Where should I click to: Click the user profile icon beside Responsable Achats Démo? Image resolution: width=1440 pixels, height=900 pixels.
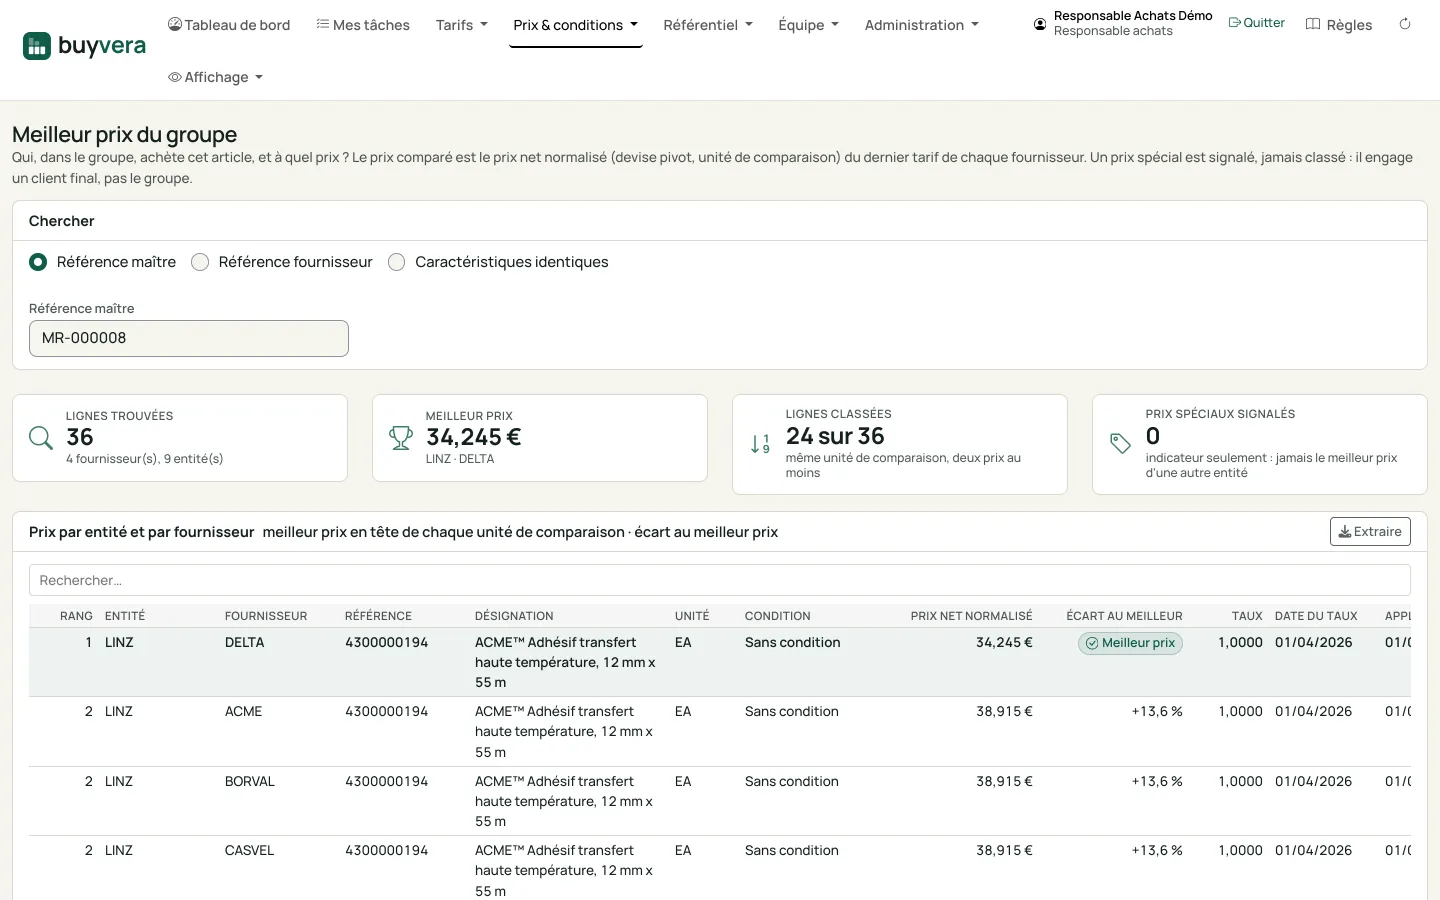tap(1040, 24)
